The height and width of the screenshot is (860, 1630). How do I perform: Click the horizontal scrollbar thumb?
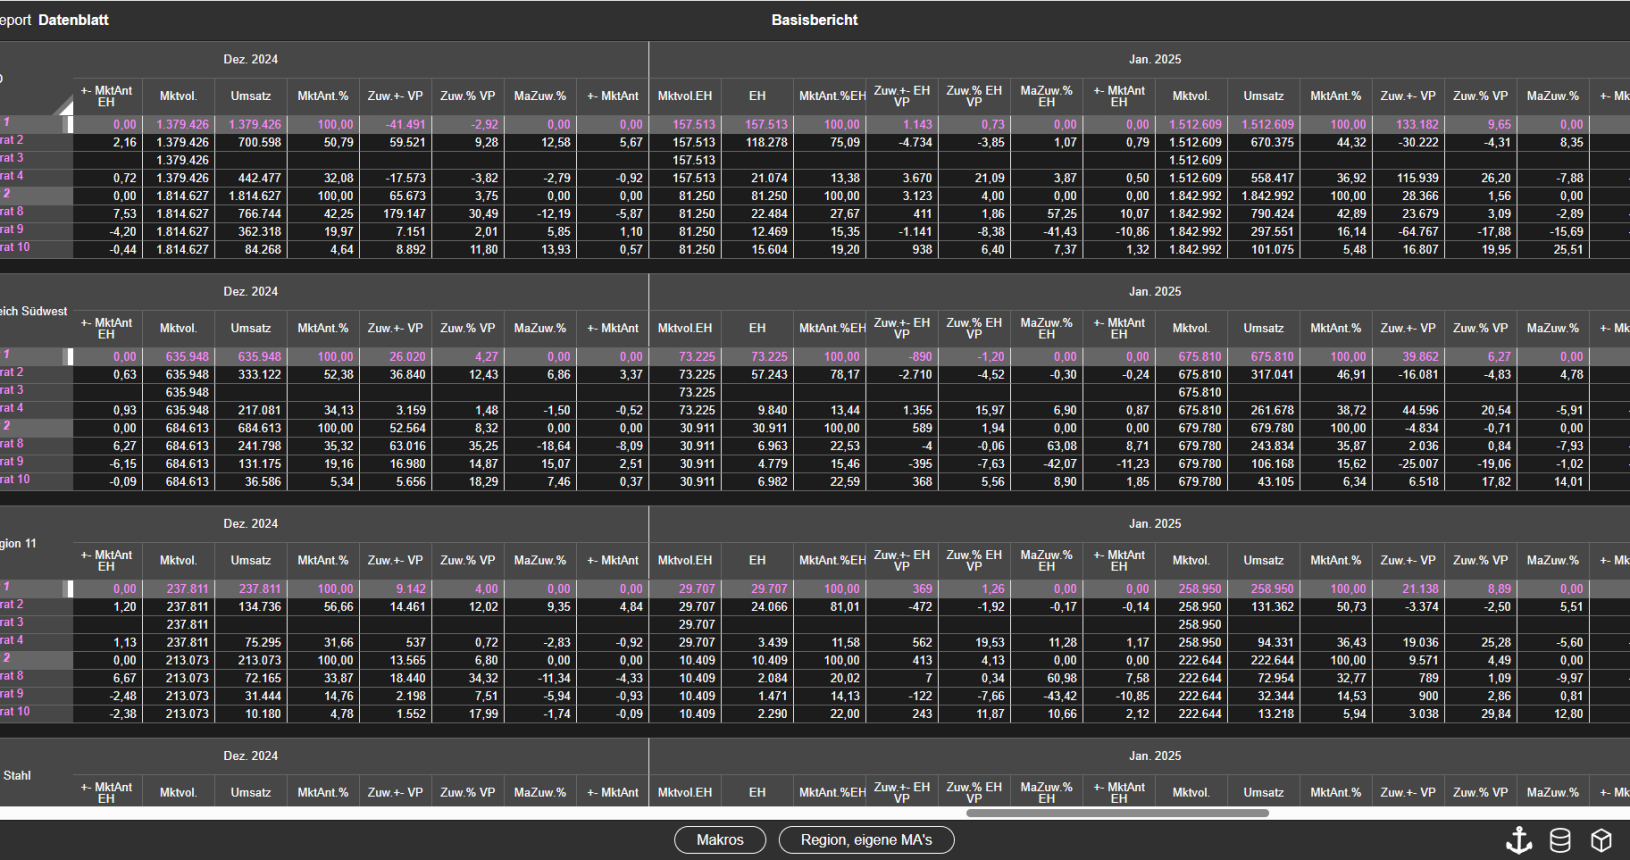tap(1117, 813)
